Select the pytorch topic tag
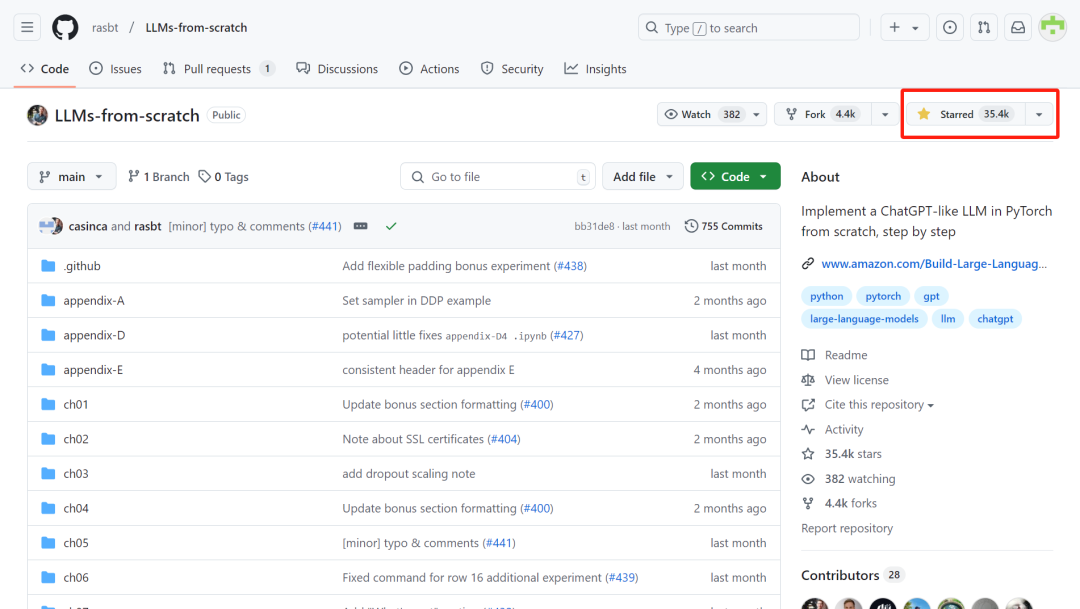The width and height of the screenshot is (1080, 609). click(x=883, y=296)
